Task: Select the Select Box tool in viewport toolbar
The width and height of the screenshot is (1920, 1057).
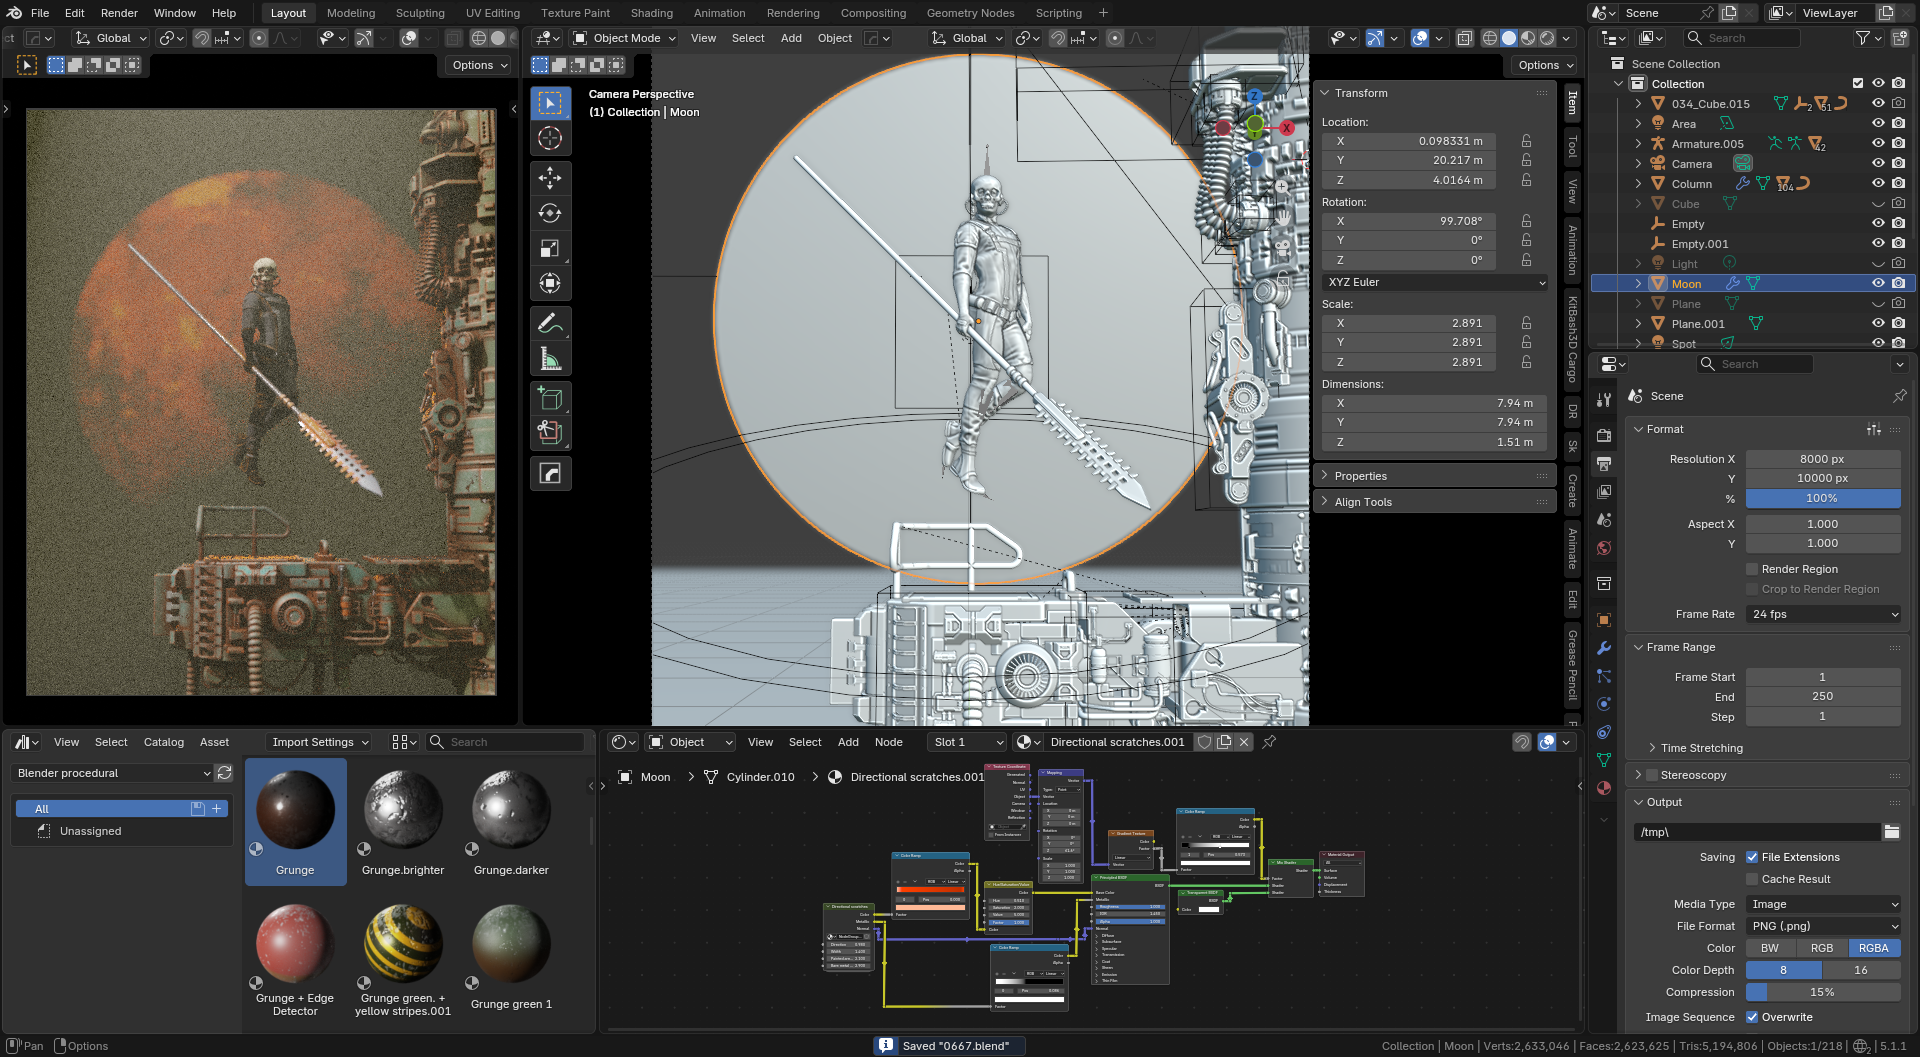Action: (550, 103)
